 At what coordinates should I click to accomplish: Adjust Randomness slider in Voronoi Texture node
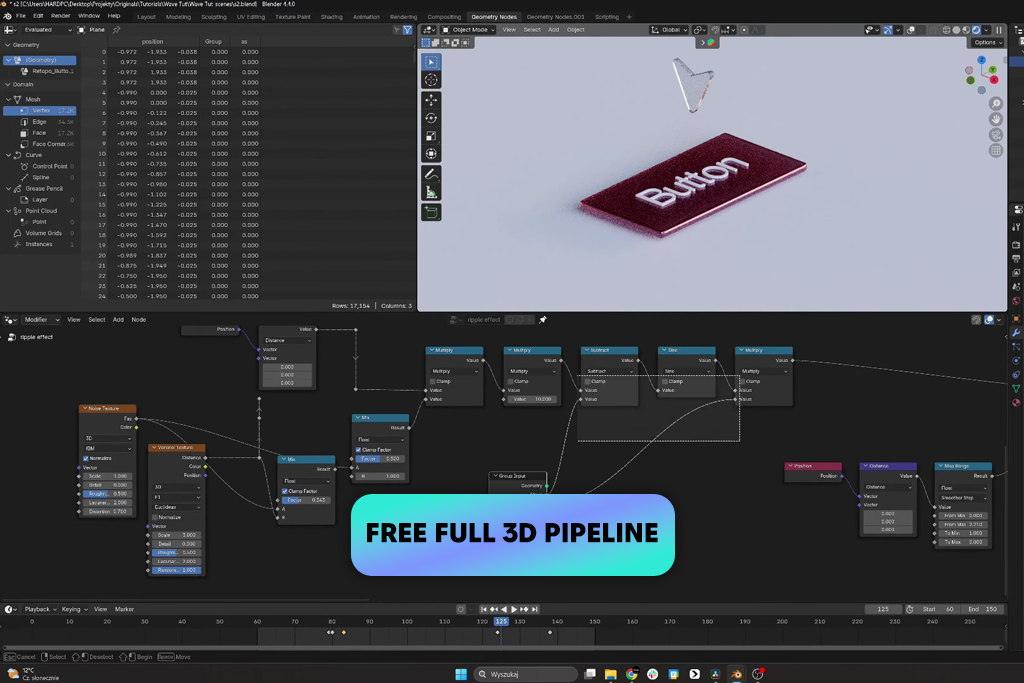[x=176, y=570]
